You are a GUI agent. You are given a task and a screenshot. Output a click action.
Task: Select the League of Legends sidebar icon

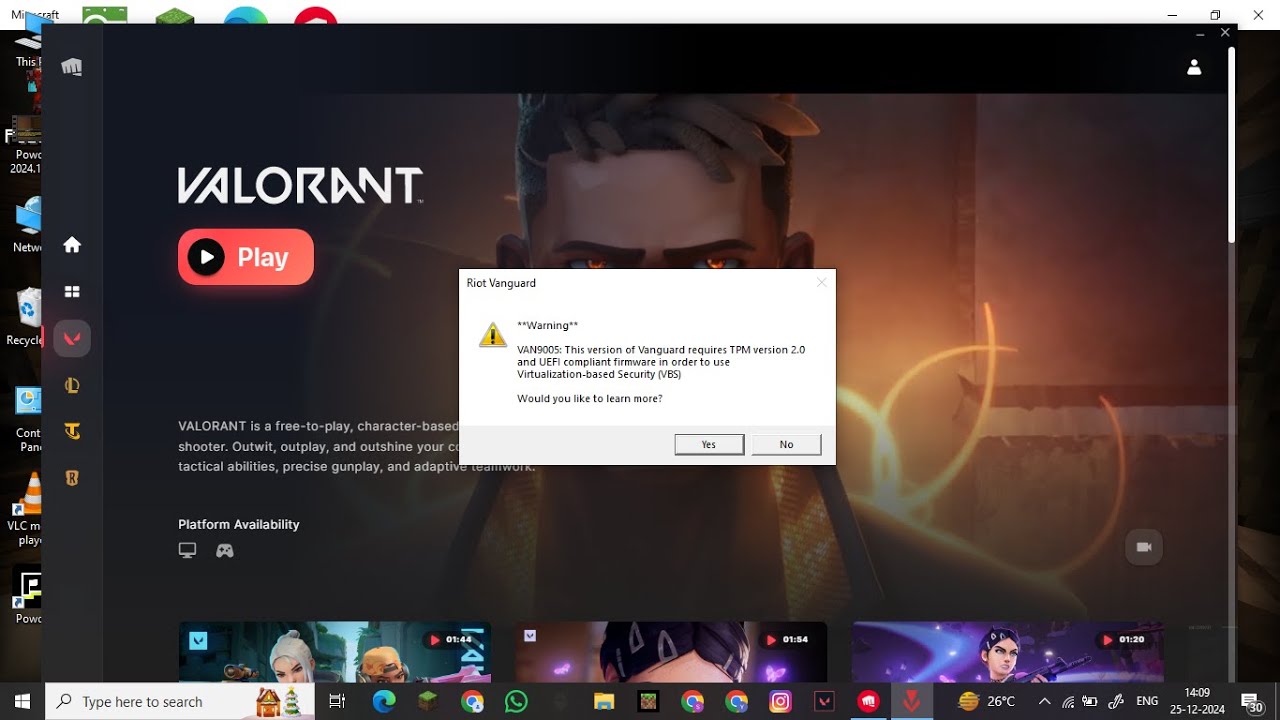72,386
